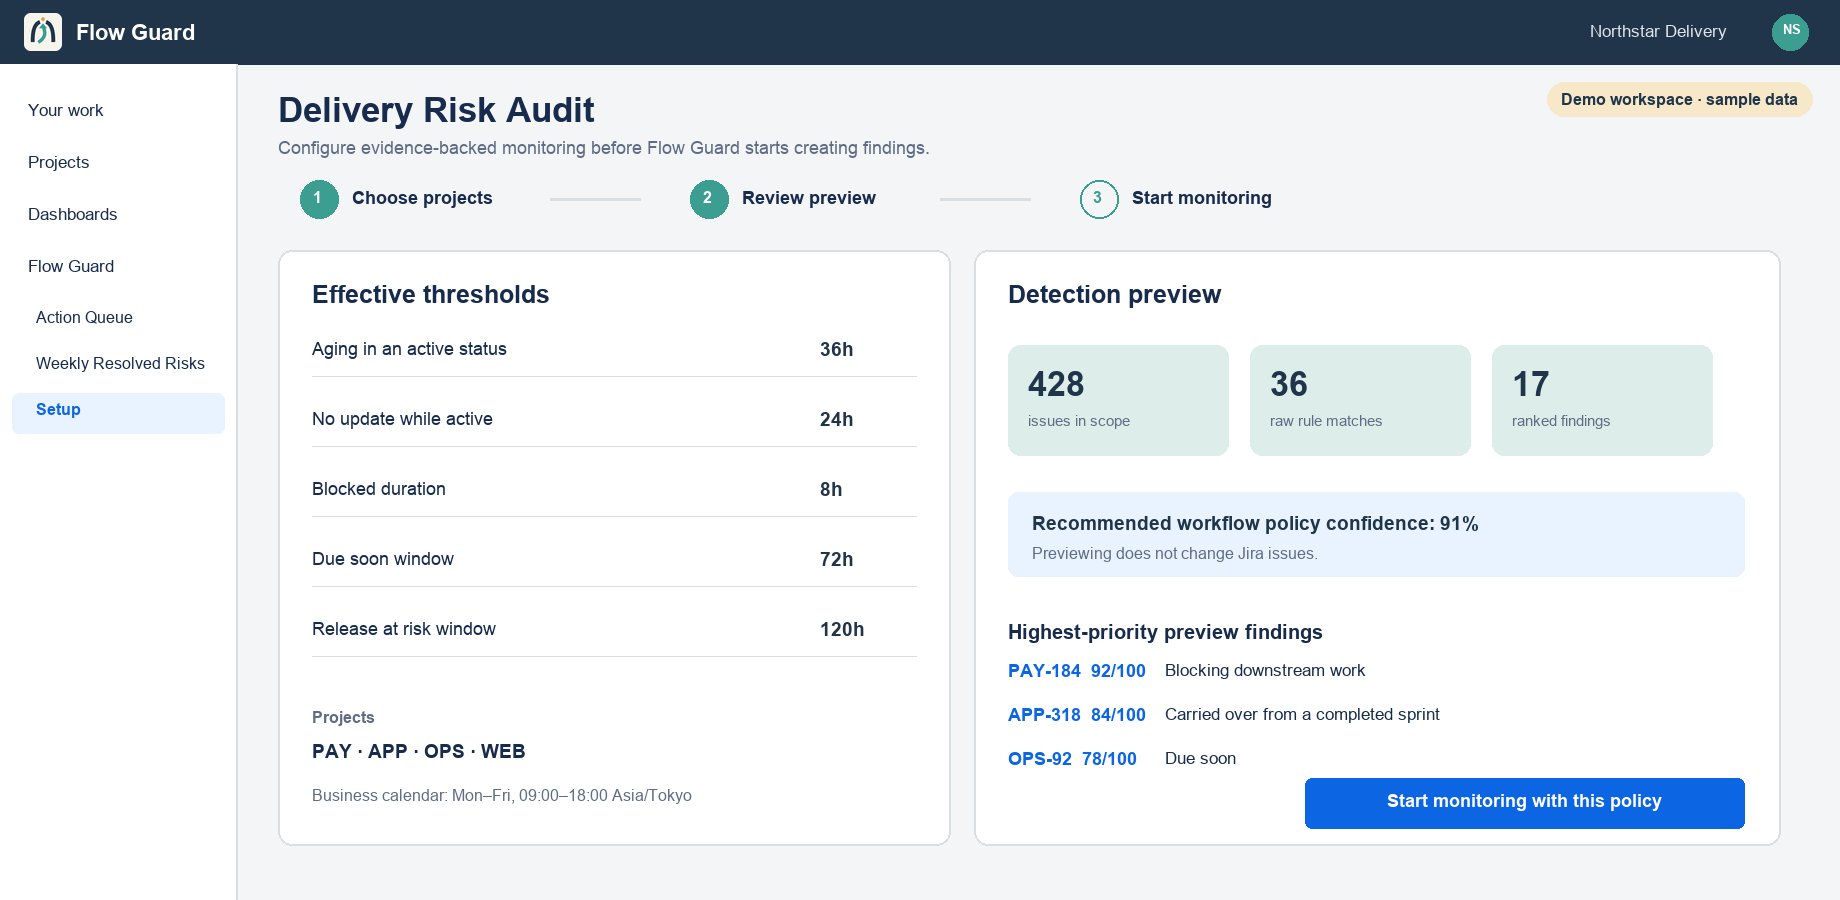
Task: Click Blocked duration value 8h
Action: click(x=831, y=489)
